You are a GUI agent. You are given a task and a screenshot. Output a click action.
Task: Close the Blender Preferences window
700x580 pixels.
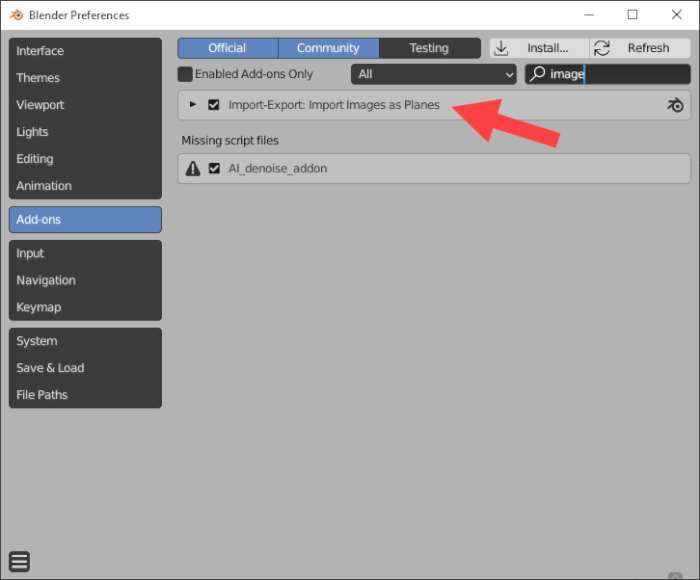coord(676,15)
